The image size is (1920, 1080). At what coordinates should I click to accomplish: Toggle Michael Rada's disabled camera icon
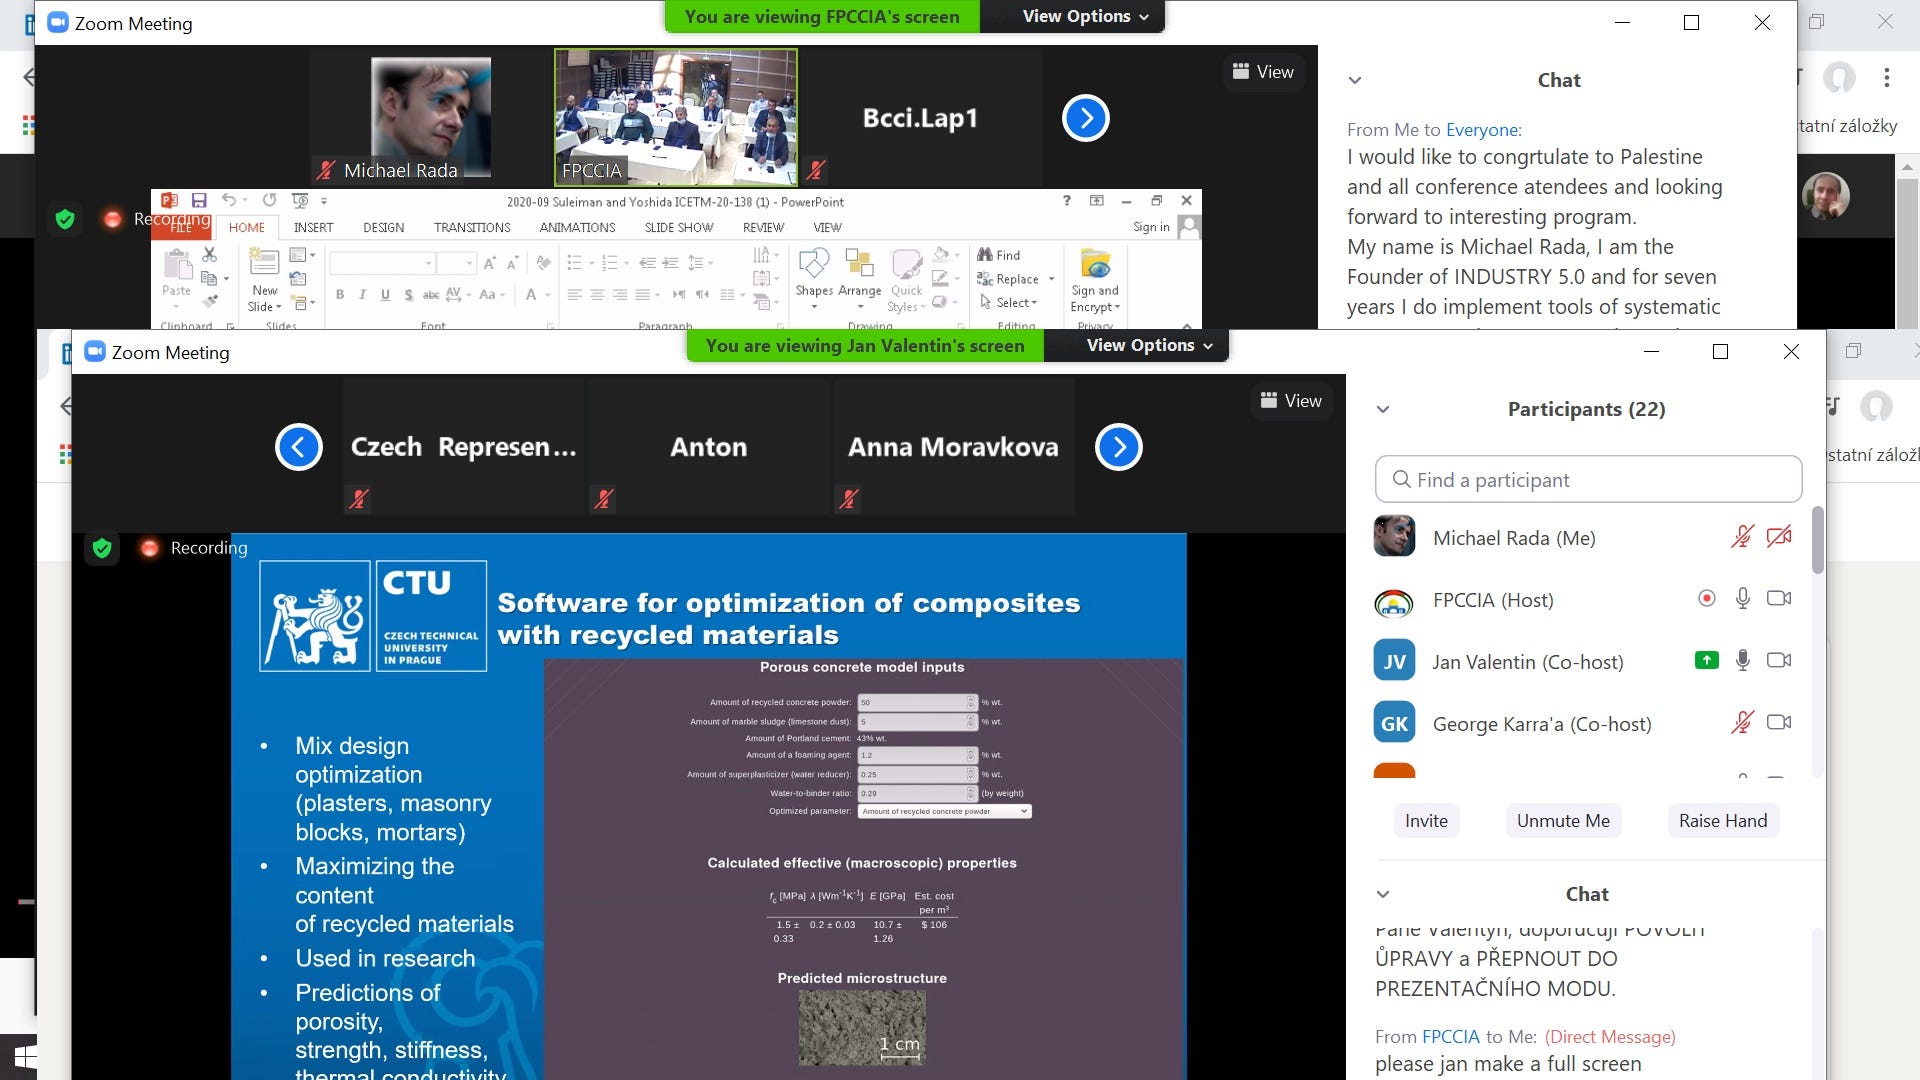pyautogui.click(x=1779, y=537)
